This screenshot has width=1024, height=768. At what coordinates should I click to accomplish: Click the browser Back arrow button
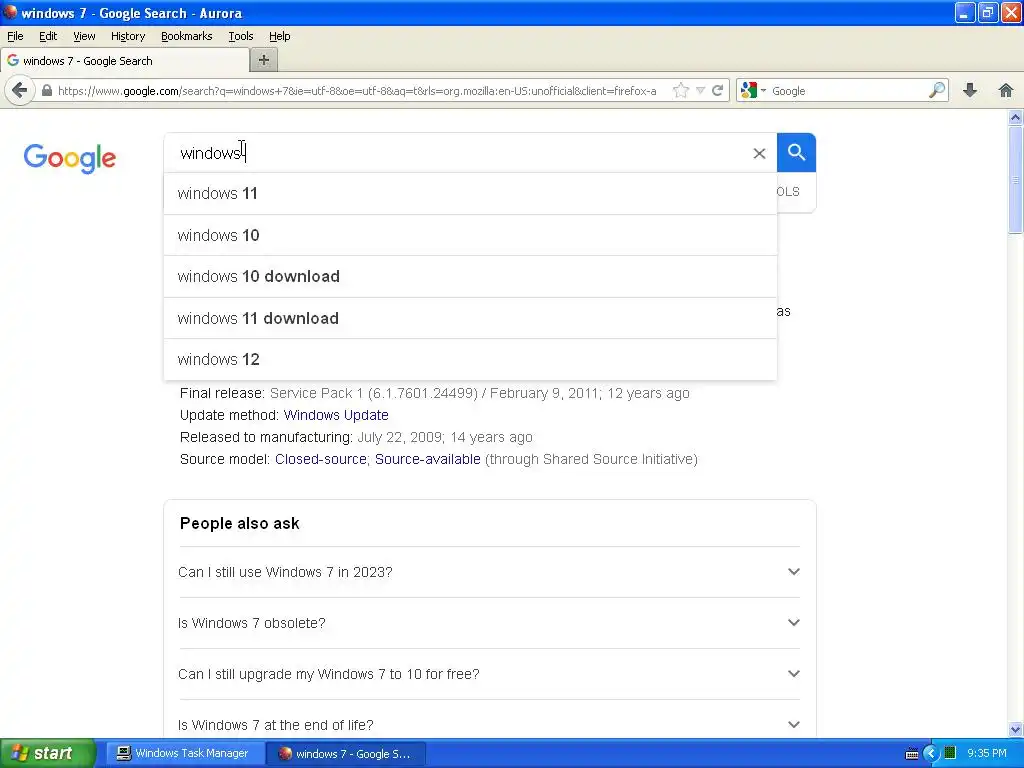tap(20, 90)
